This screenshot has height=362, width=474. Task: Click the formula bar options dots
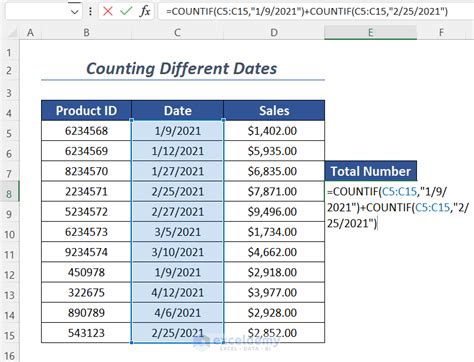[x=90, y=12]
